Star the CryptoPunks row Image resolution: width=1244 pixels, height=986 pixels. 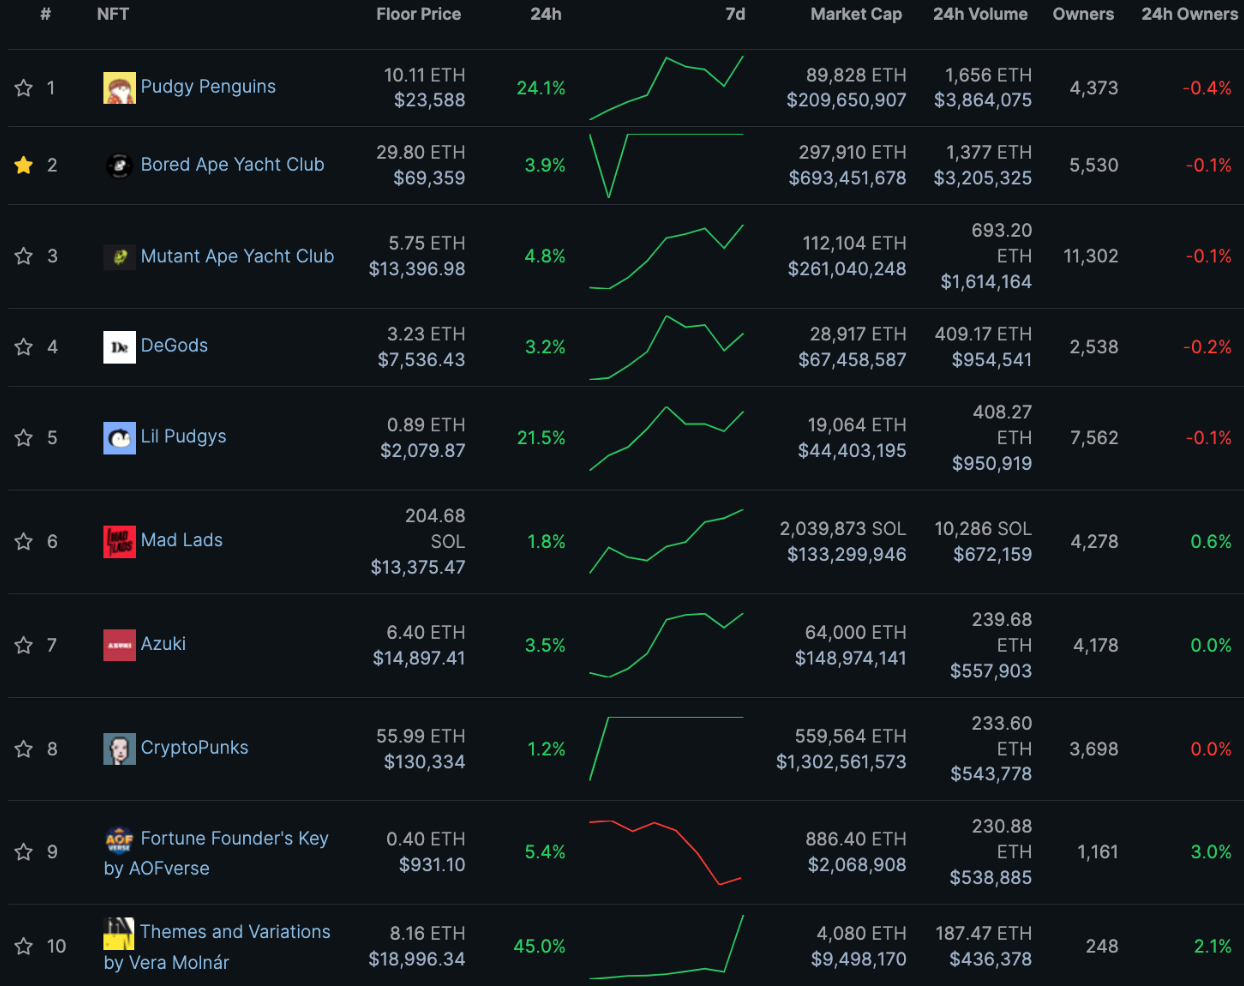tap(24, 749)
